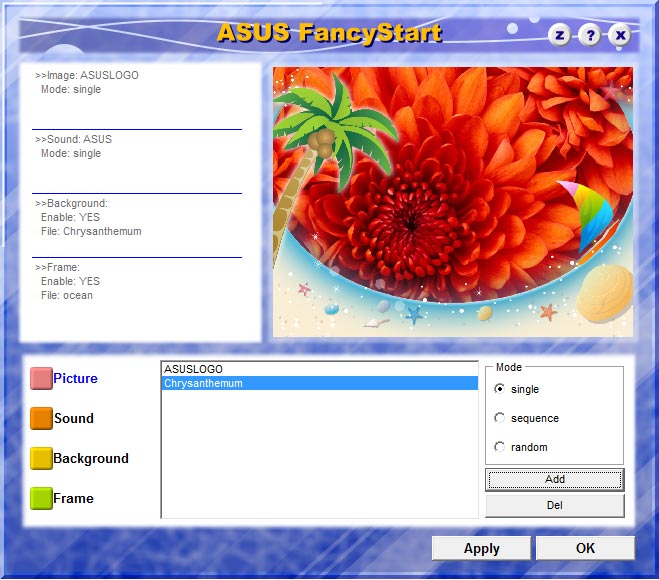
Task: Click the pink Picture icon square
Action: [41, 378]
